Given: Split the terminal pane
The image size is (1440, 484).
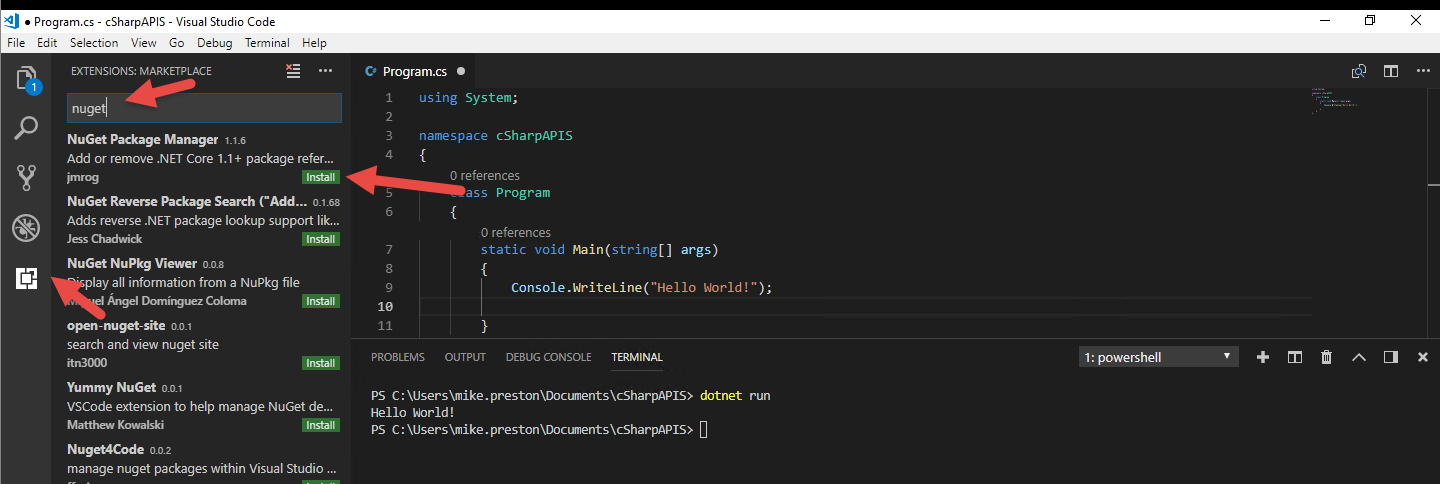Looking at the screenshot, I should point(1295,357).
